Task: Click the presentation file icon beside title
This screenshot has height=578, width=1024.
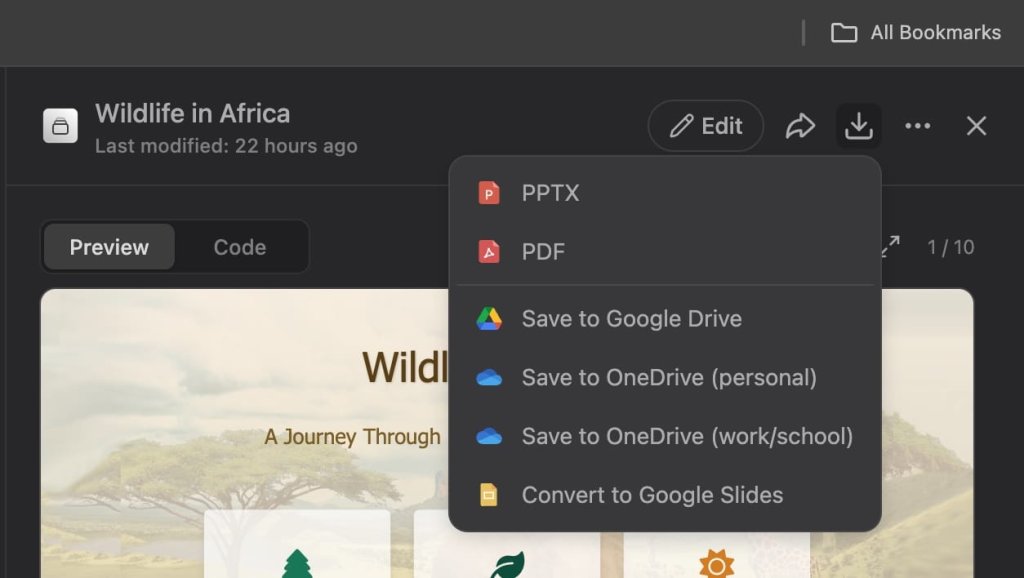Action: coord(60,125)
